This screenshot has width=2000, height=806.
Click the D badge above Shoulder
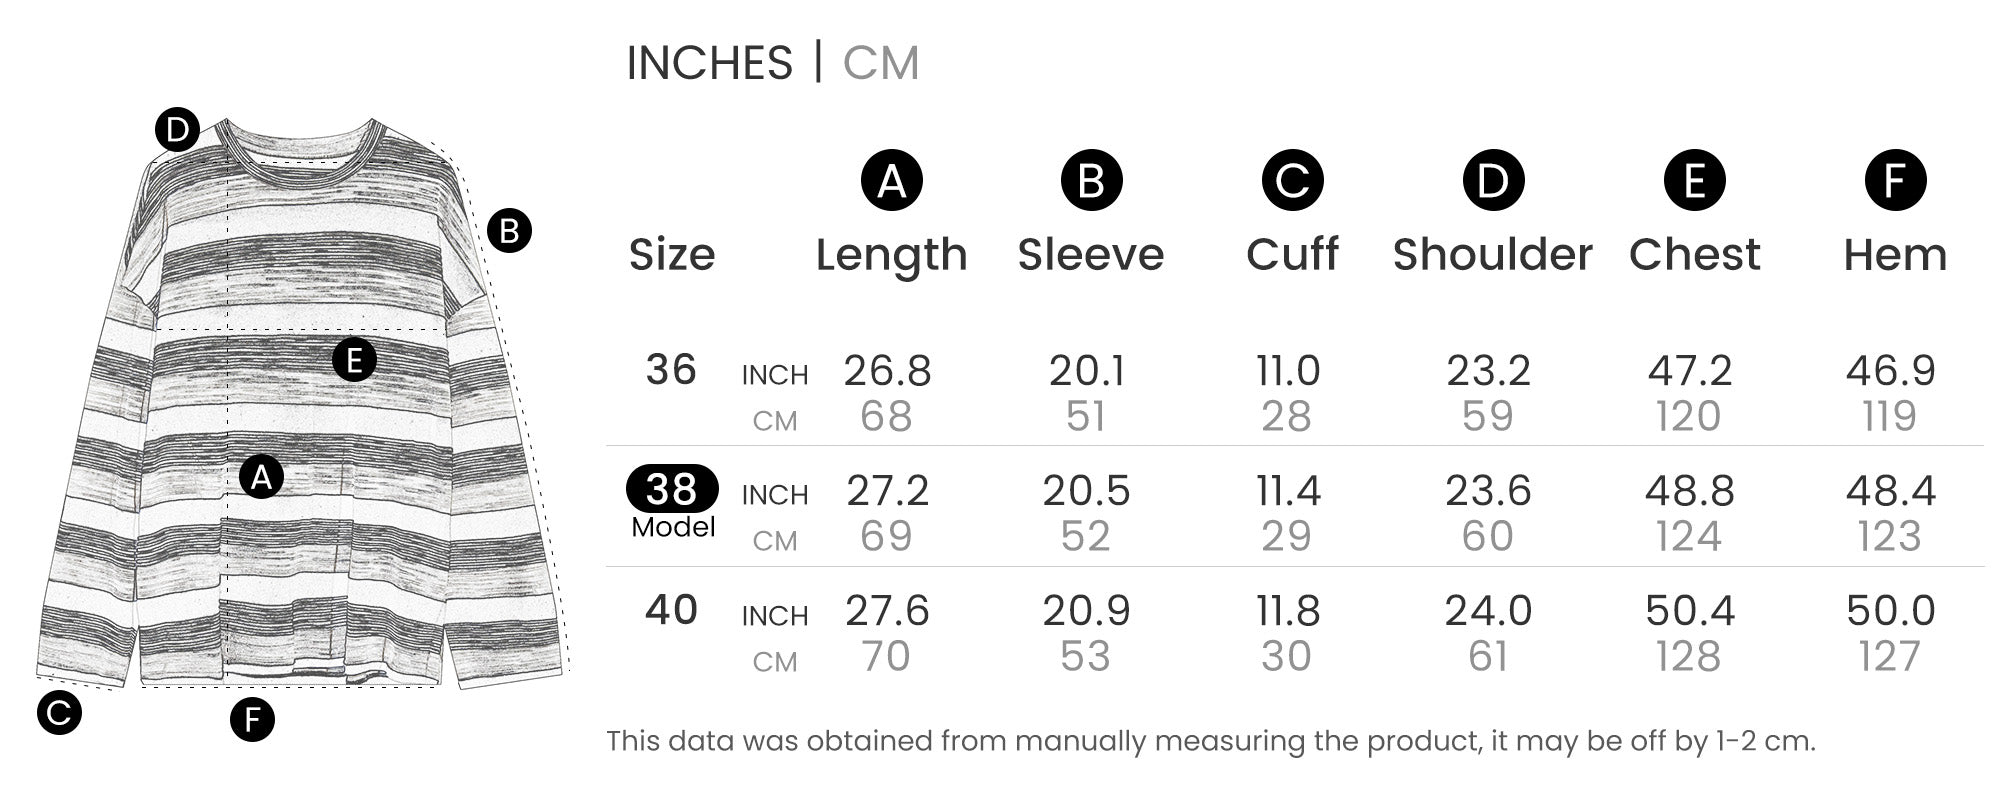pyautogui.click(x=1493, y=181)
